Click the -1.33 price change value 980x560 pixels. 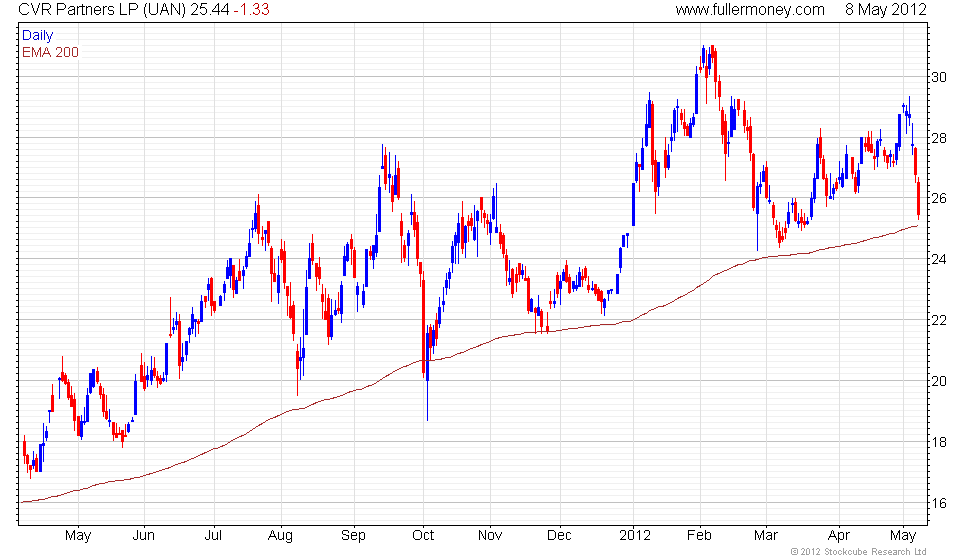pyautogui.click(x=251, y=10)
